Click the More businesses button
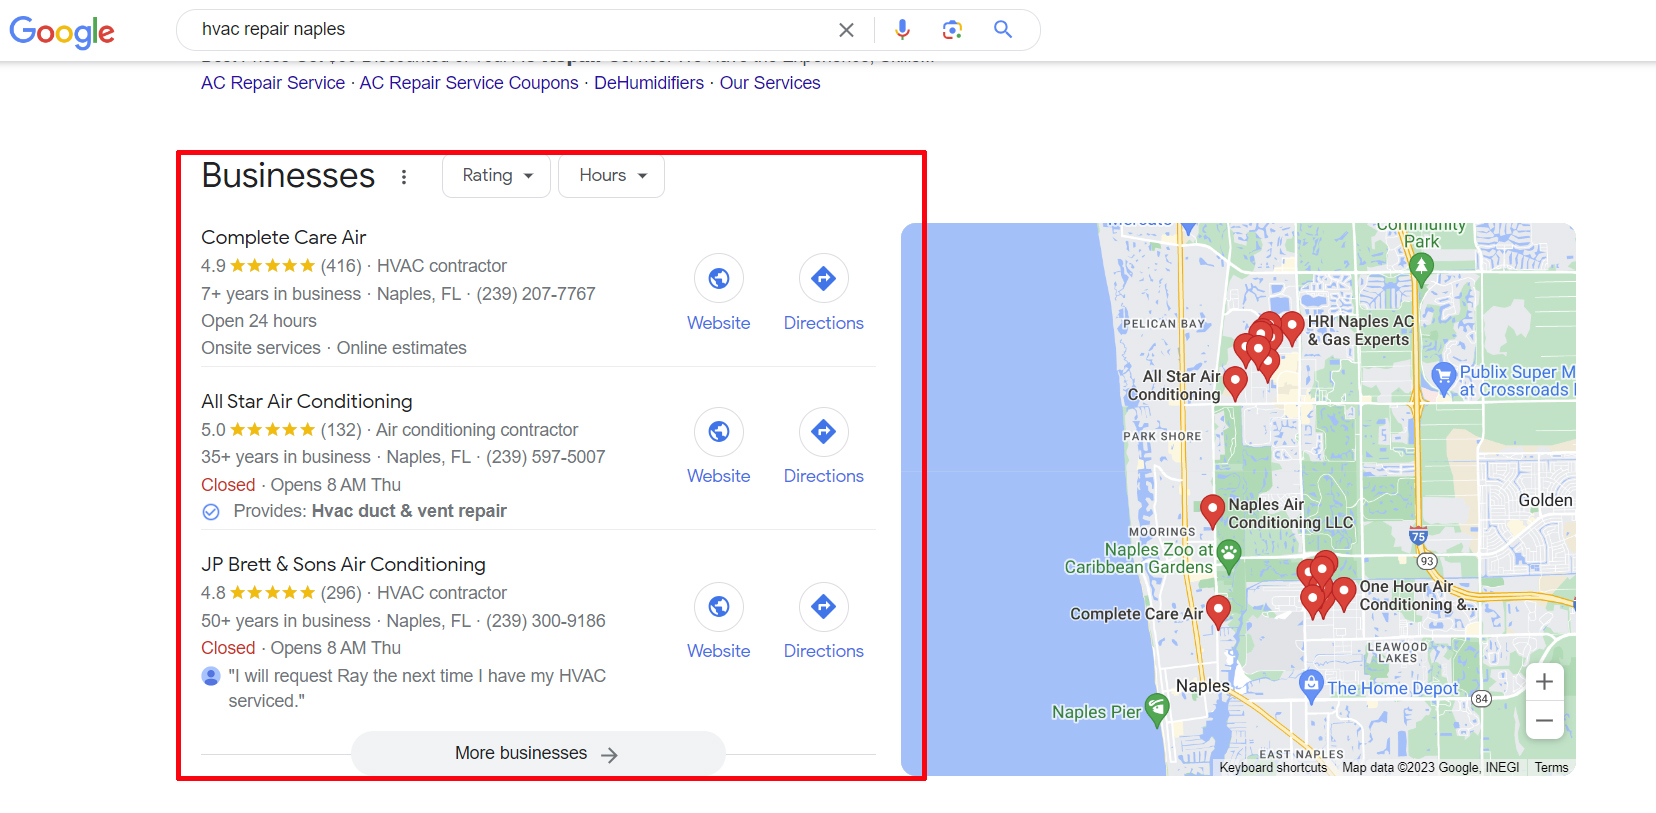The height and width of the screenshot is (813, 1656). [x=538, y=753]
